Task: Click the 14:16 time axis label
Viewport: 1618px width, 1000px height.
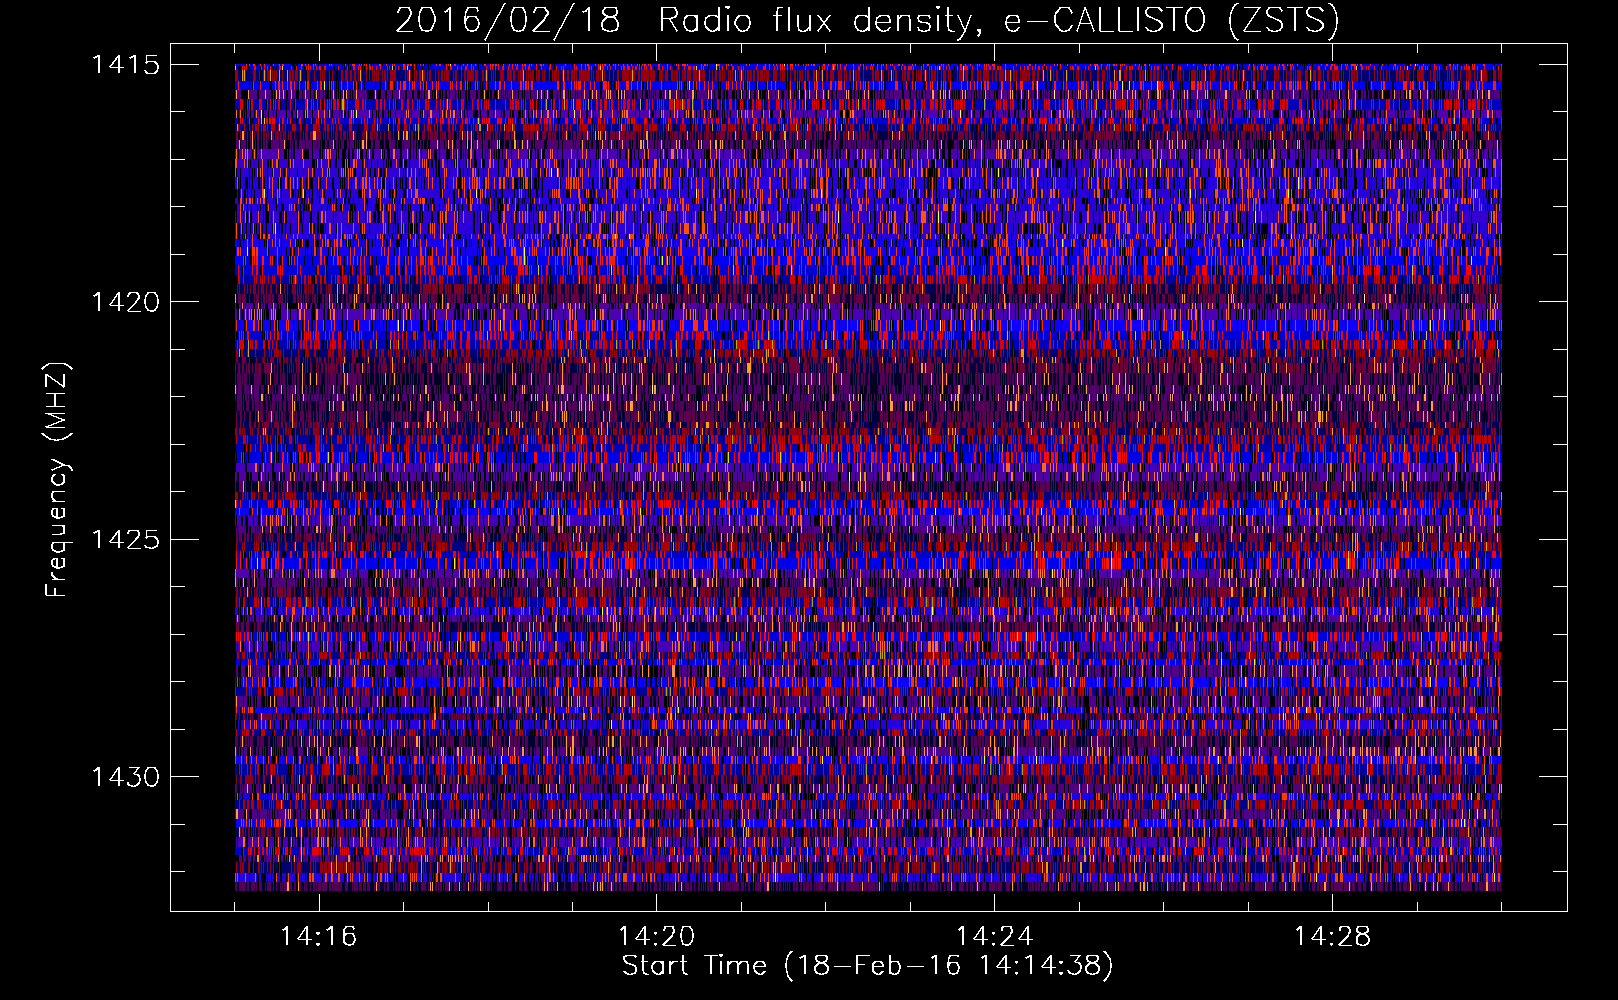Action: pyautogui.click(x=318, y=937)
